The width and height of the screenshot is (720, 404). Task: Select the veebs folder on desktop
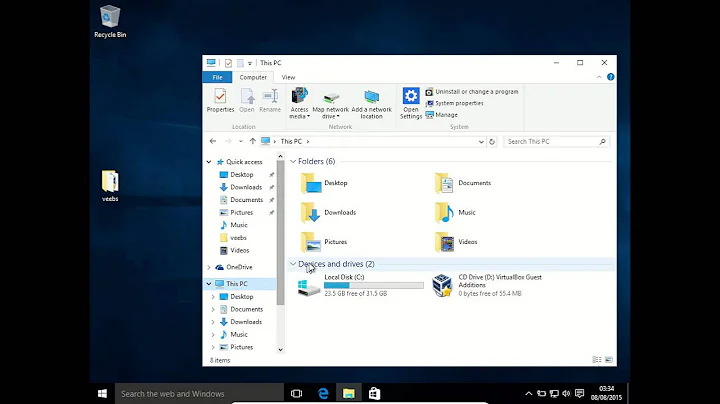pyautogui.click(x=110, y=186)
